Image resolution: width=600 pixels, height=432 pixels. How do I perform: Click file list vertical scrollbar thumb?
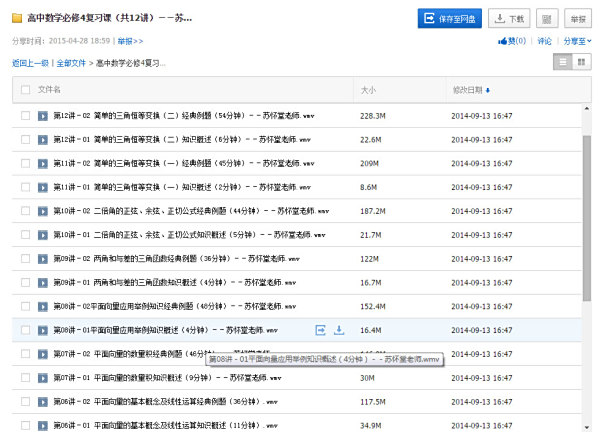(x=587, y=218)
